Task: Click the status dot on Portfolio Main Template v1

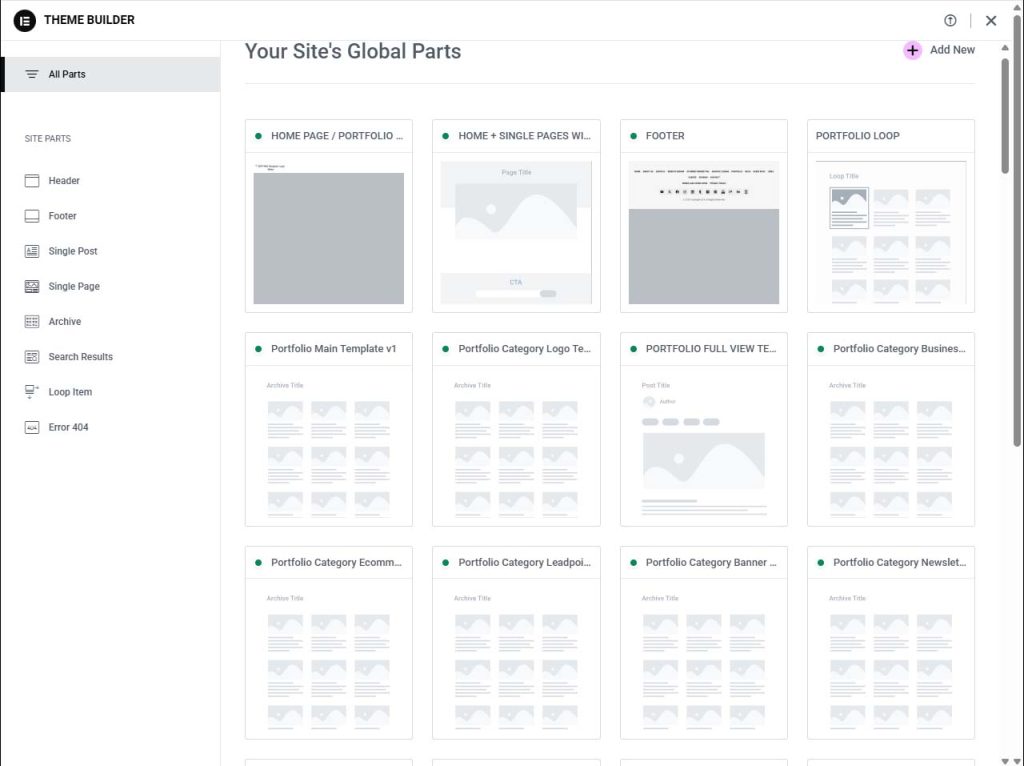Action: 259,348
